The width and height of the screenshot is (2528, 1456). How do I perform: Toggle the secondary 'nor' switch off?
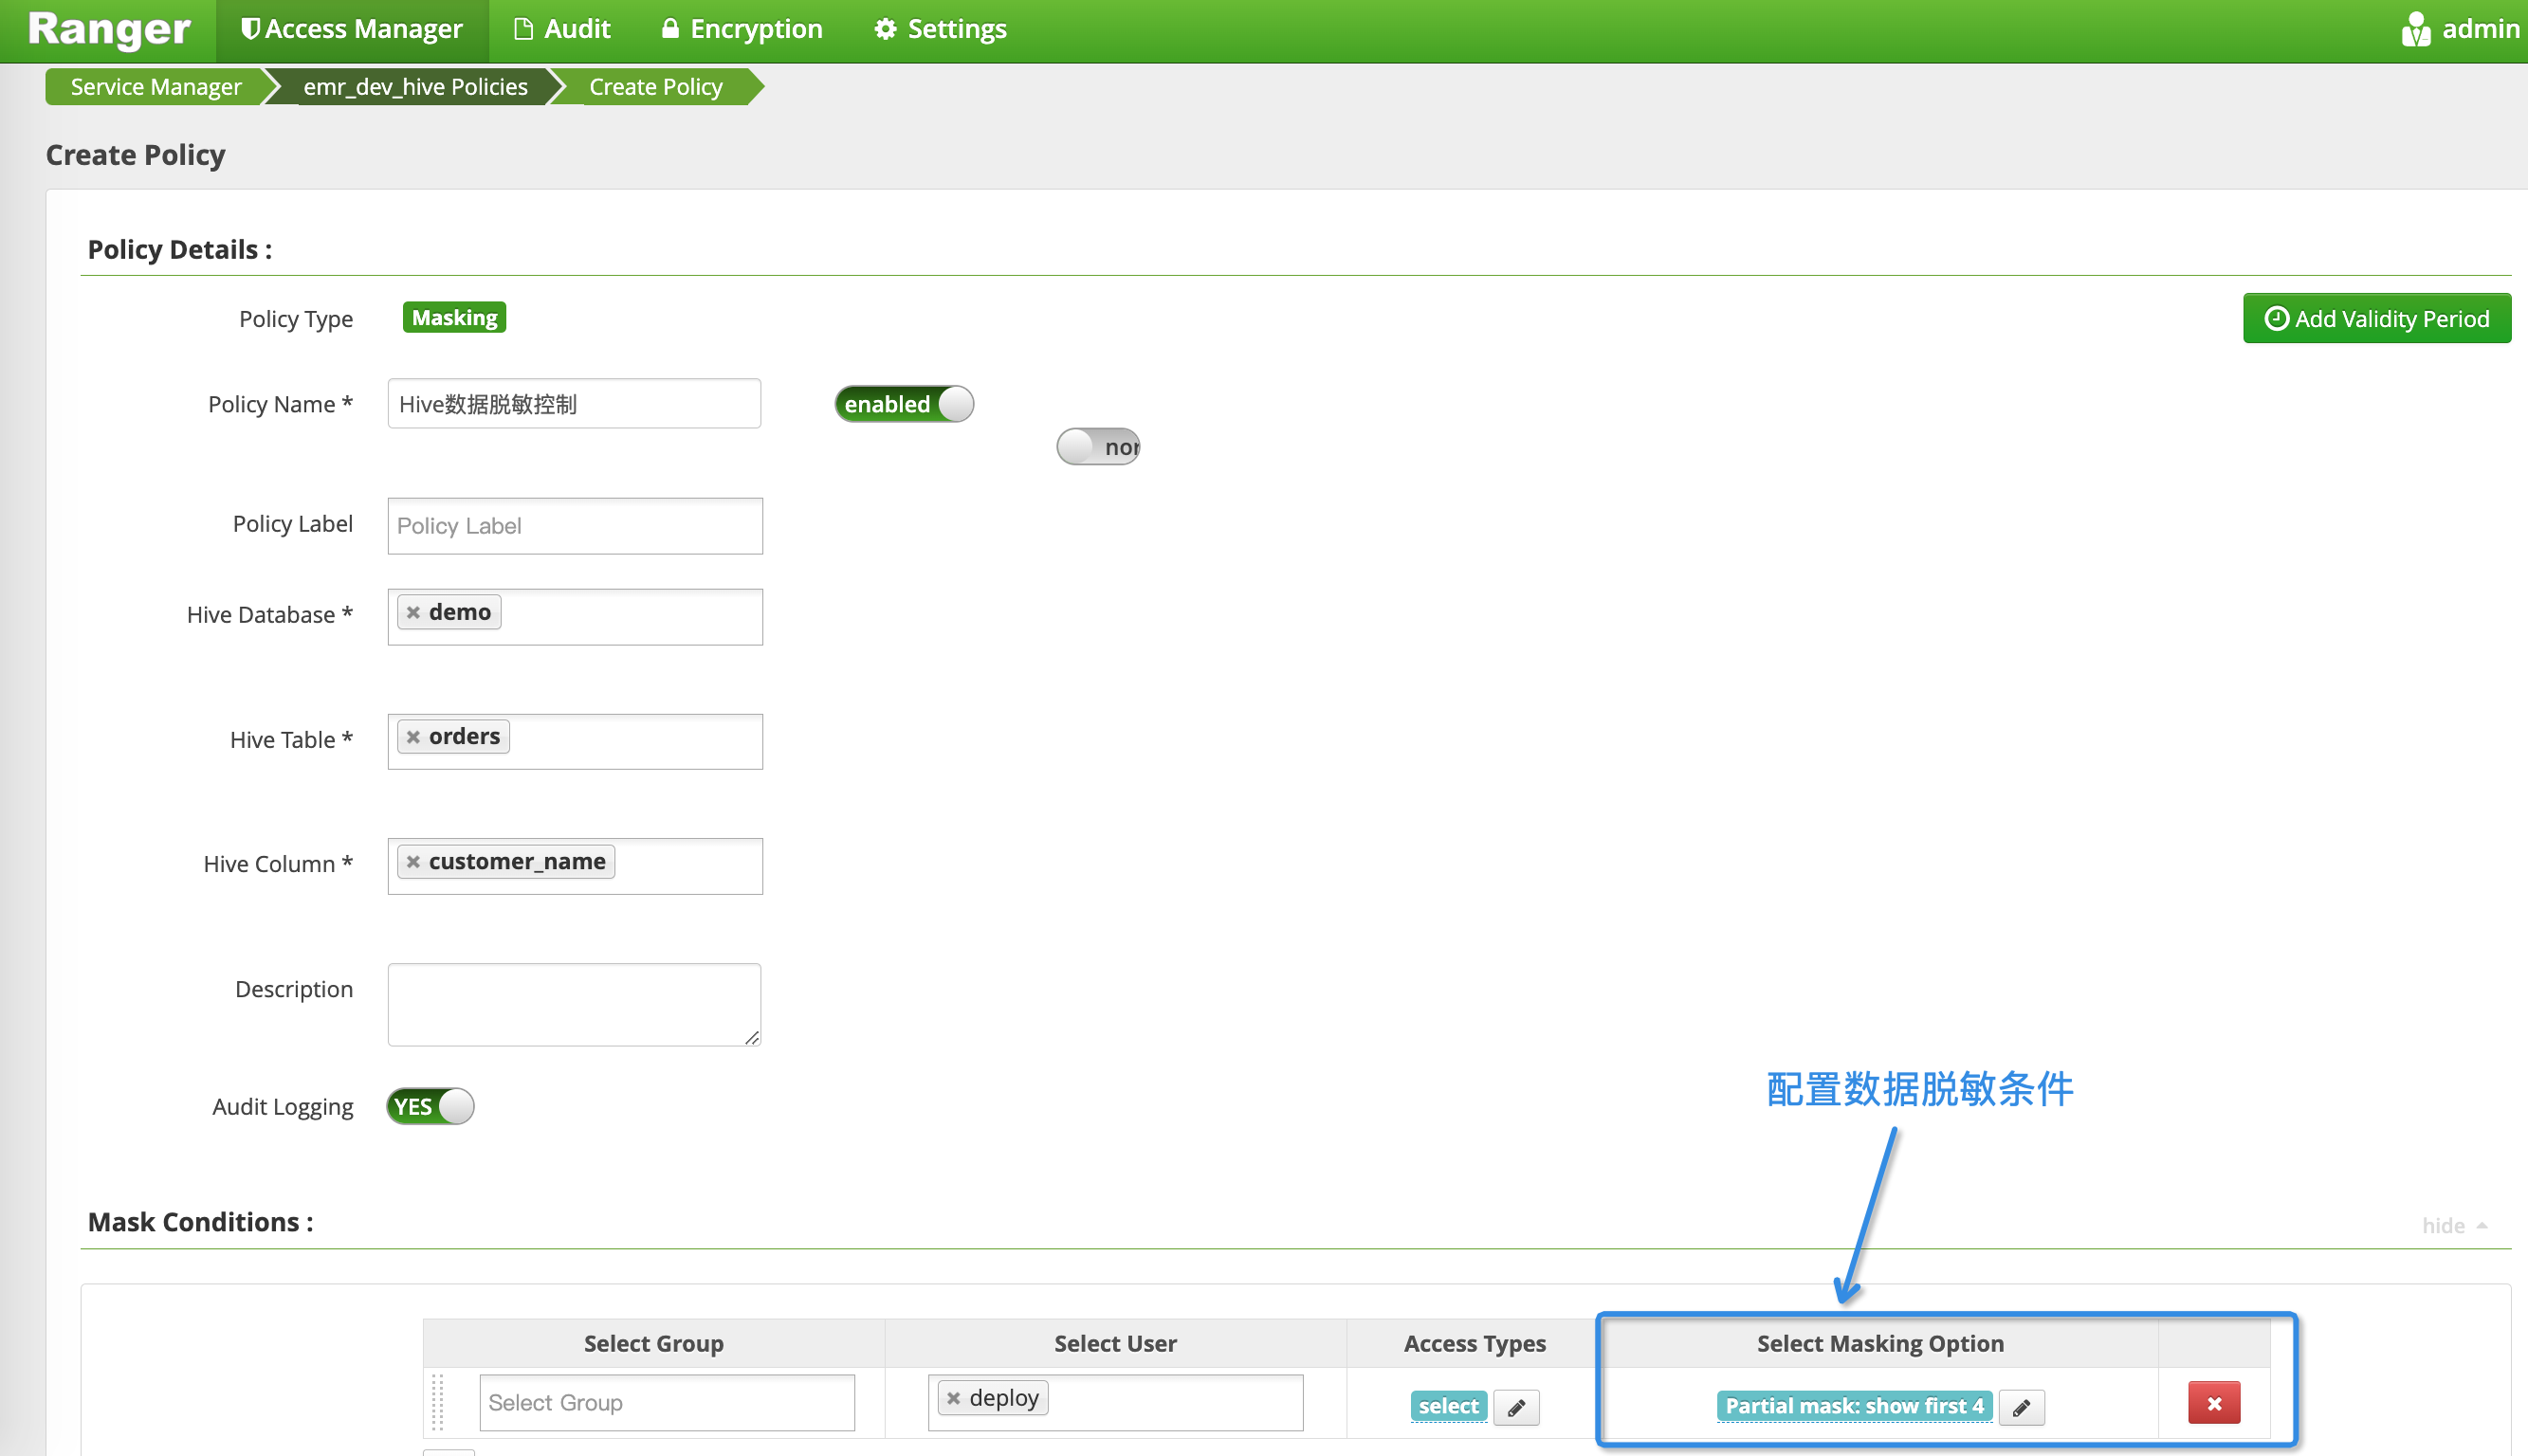[x=1097, y=447]
